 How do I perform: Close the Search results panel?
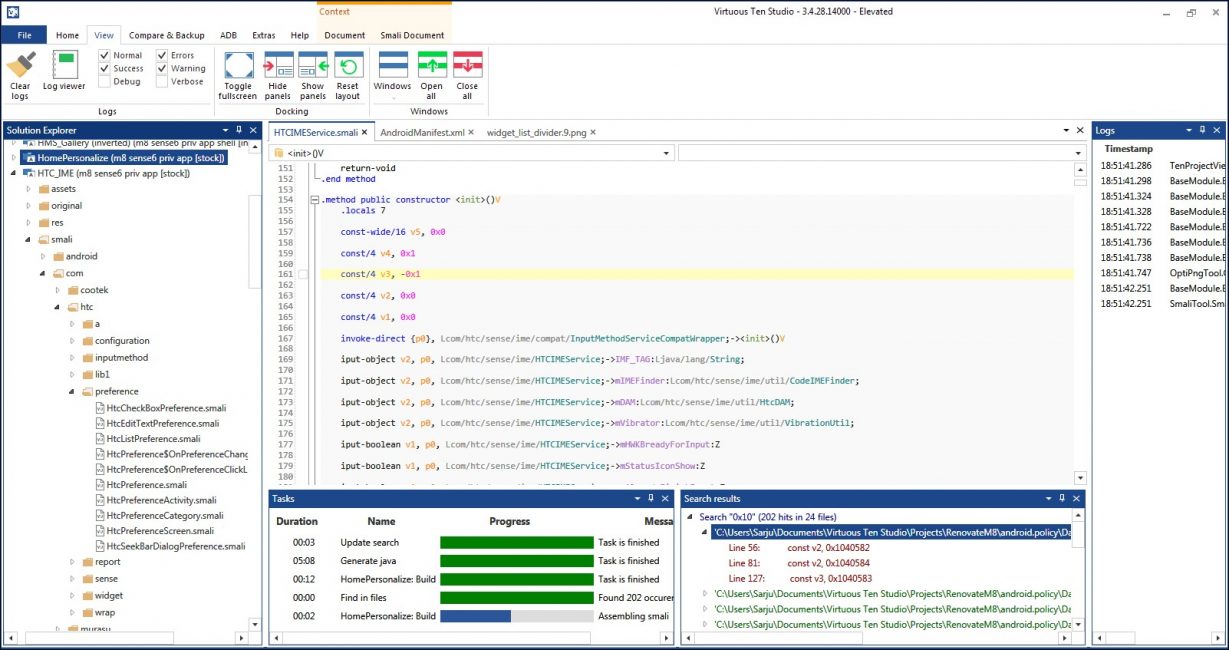(x=1076, y=498)
